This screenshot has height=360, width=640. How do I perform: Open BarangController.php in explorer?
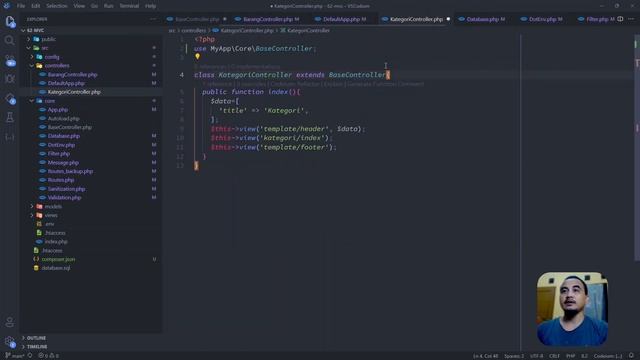72,75
